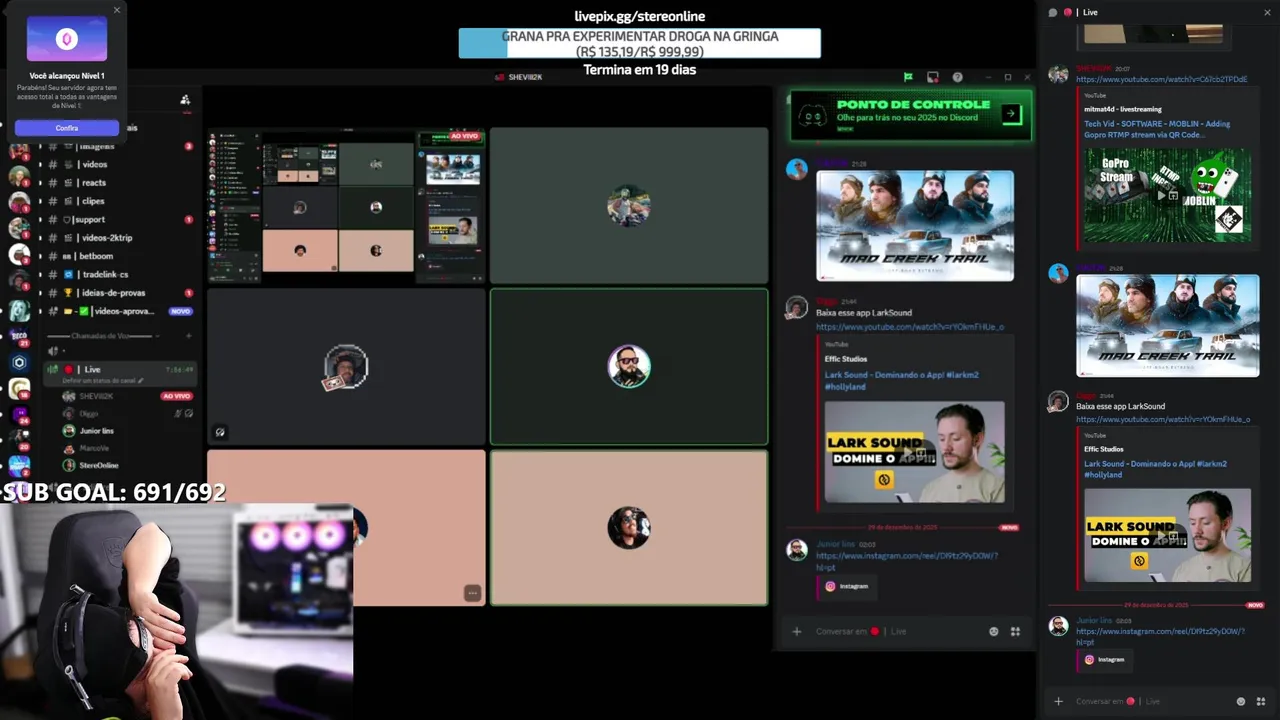Click the Instagram embed in call chat

pos(846,586)
